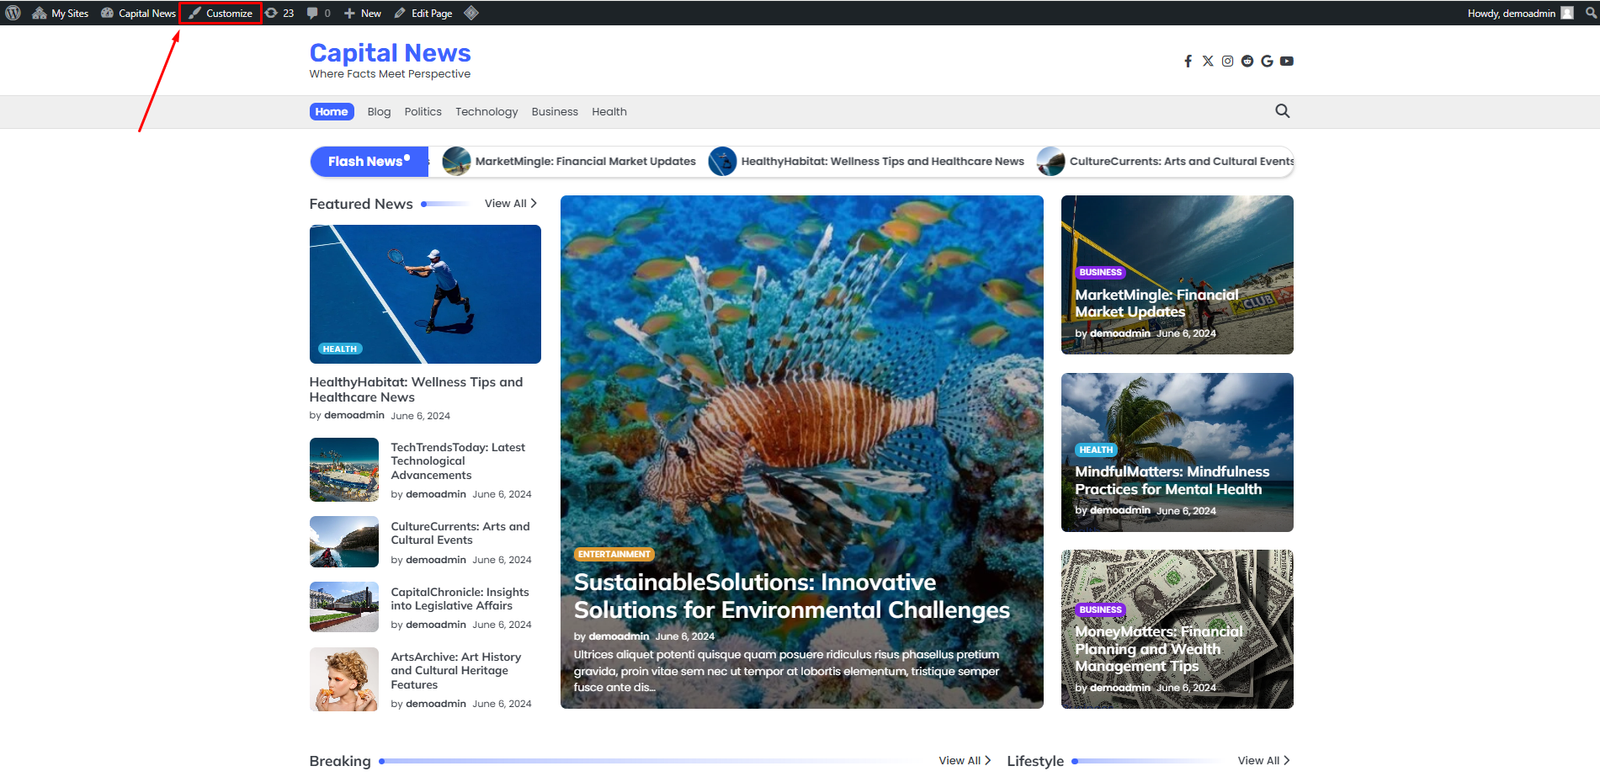
Task: Click the Capital News site title
Action: coord(390,53)
